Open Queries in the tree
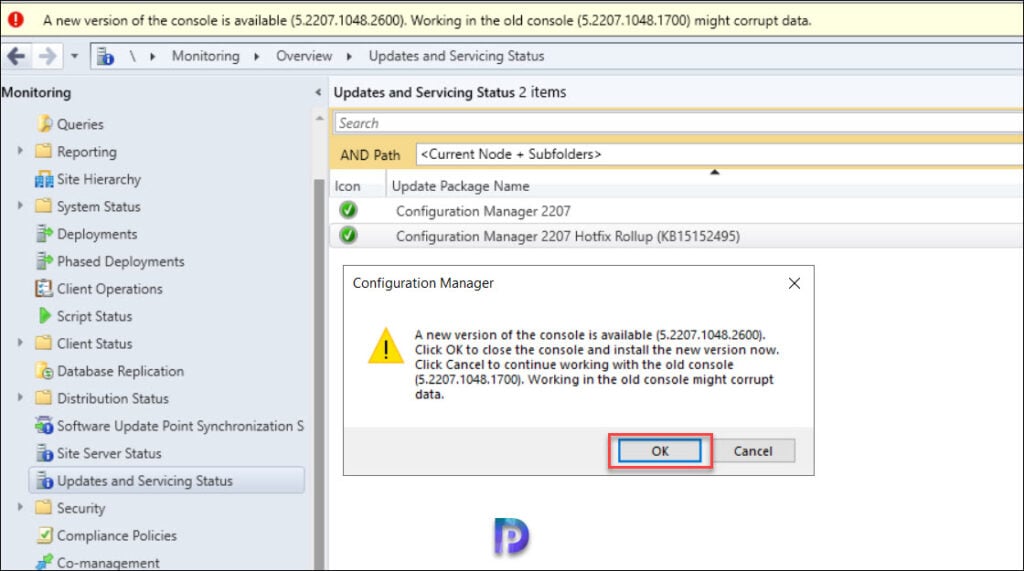This screenshot has height=571, width=1024. [x=80, y=124]
